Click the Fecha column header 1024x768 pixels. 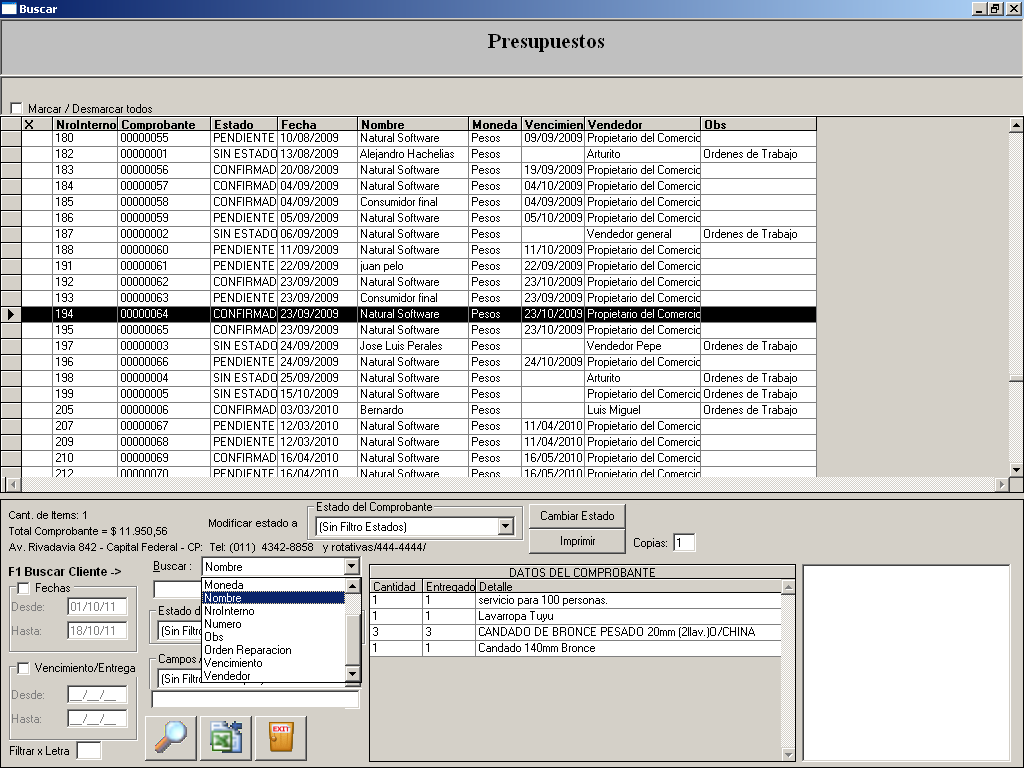317,124
